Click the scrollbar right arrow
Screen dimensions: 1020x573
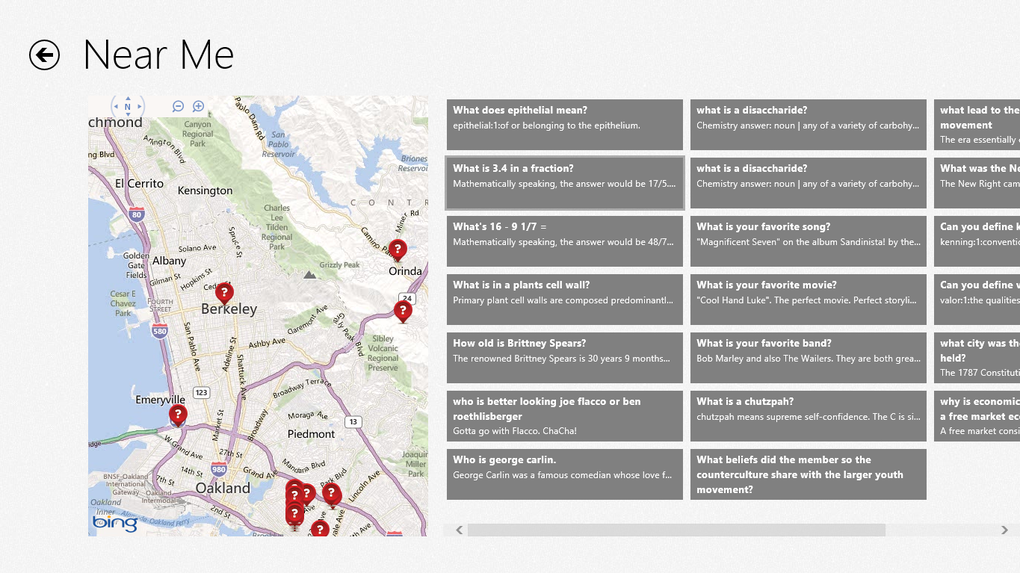[x=1004, y=530]
